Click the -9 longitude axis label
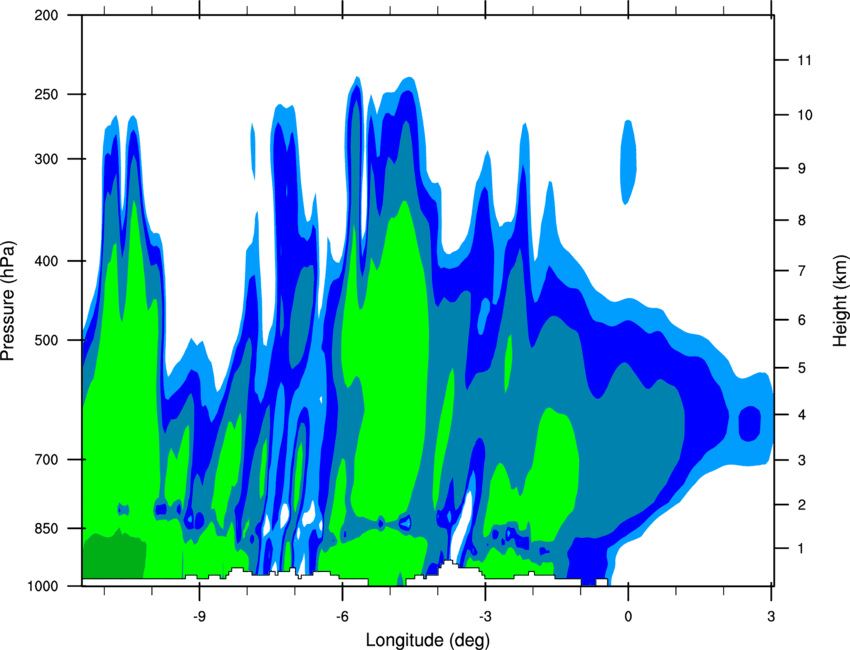 pyautogui.click(x=199, y=617)
